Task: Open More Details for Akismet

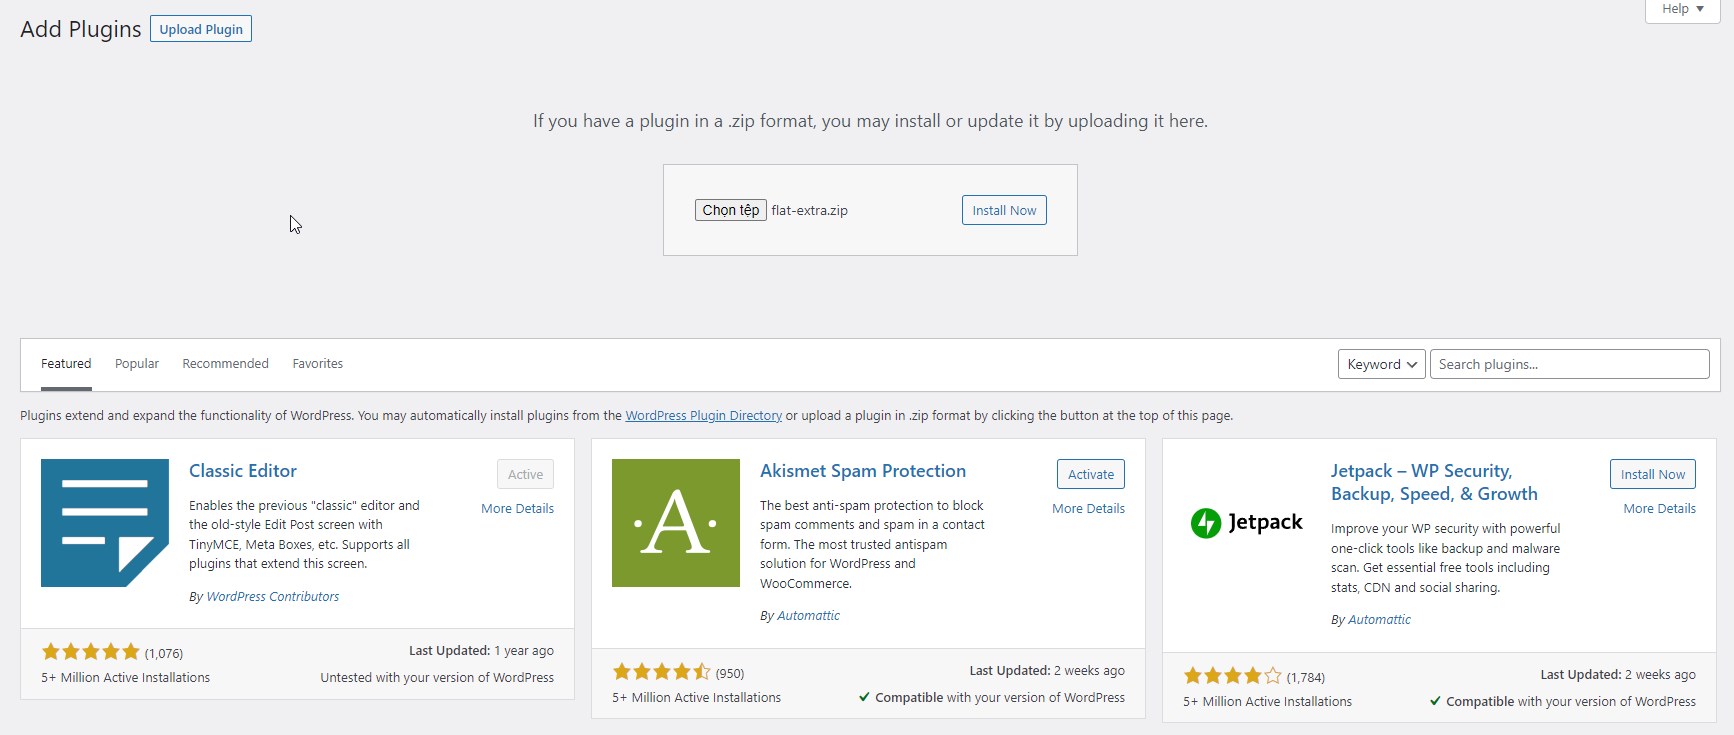Action: coord(1088,509)
